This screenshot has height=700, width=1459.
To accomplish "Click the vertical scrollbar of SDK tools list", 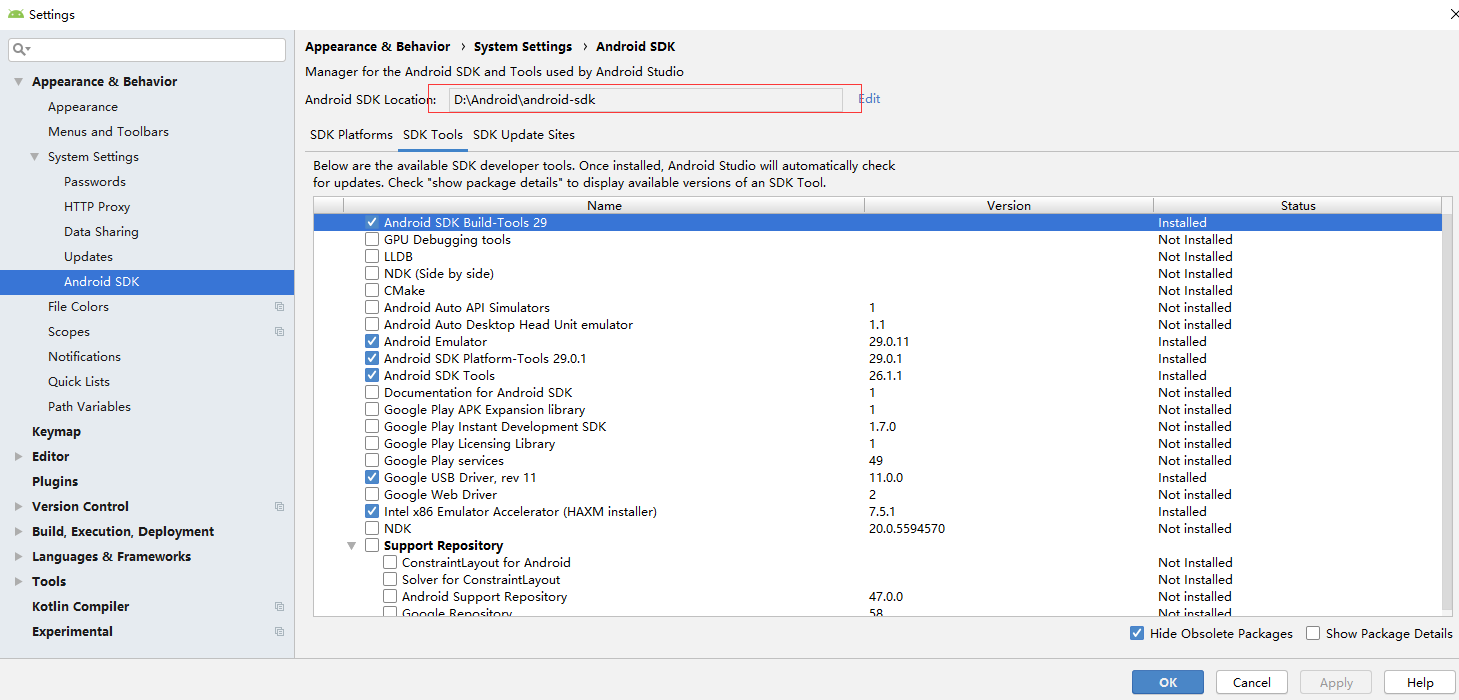I will pos(1447,400).
